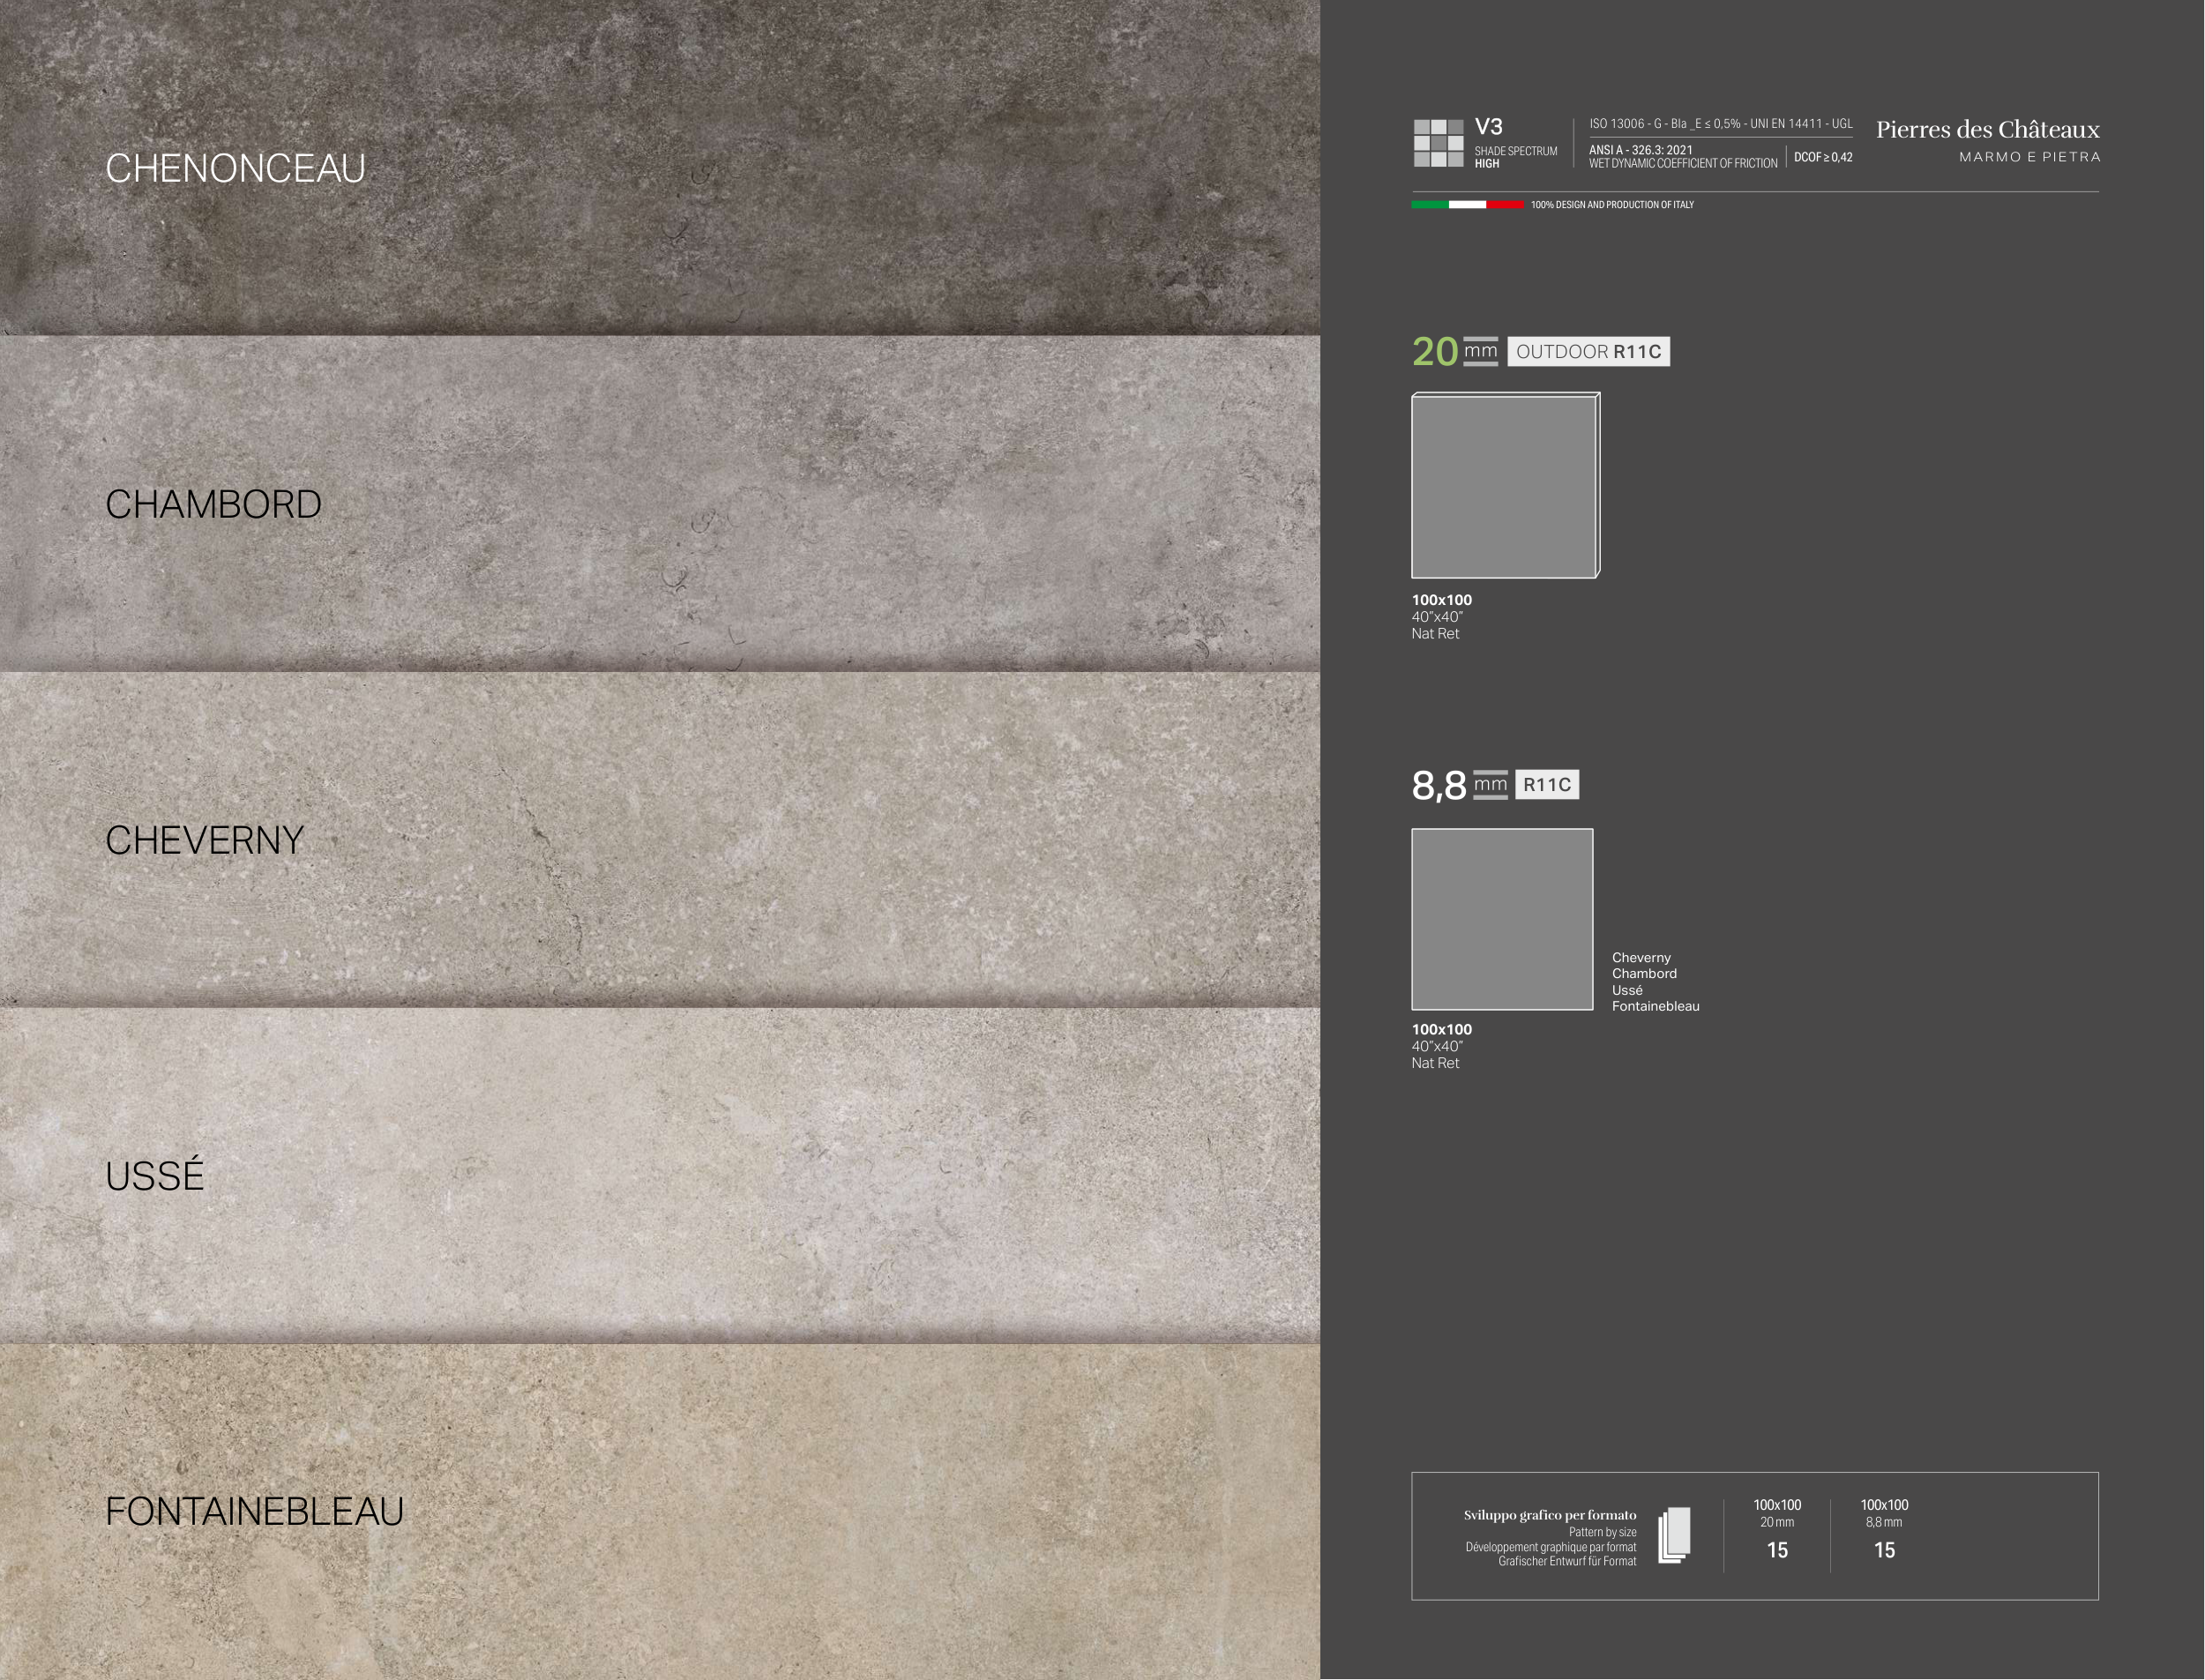This screenshot has width=2205, height=1680.
Task: Click the Pierres des Châteaux collection title
Action: [1987, 130]
